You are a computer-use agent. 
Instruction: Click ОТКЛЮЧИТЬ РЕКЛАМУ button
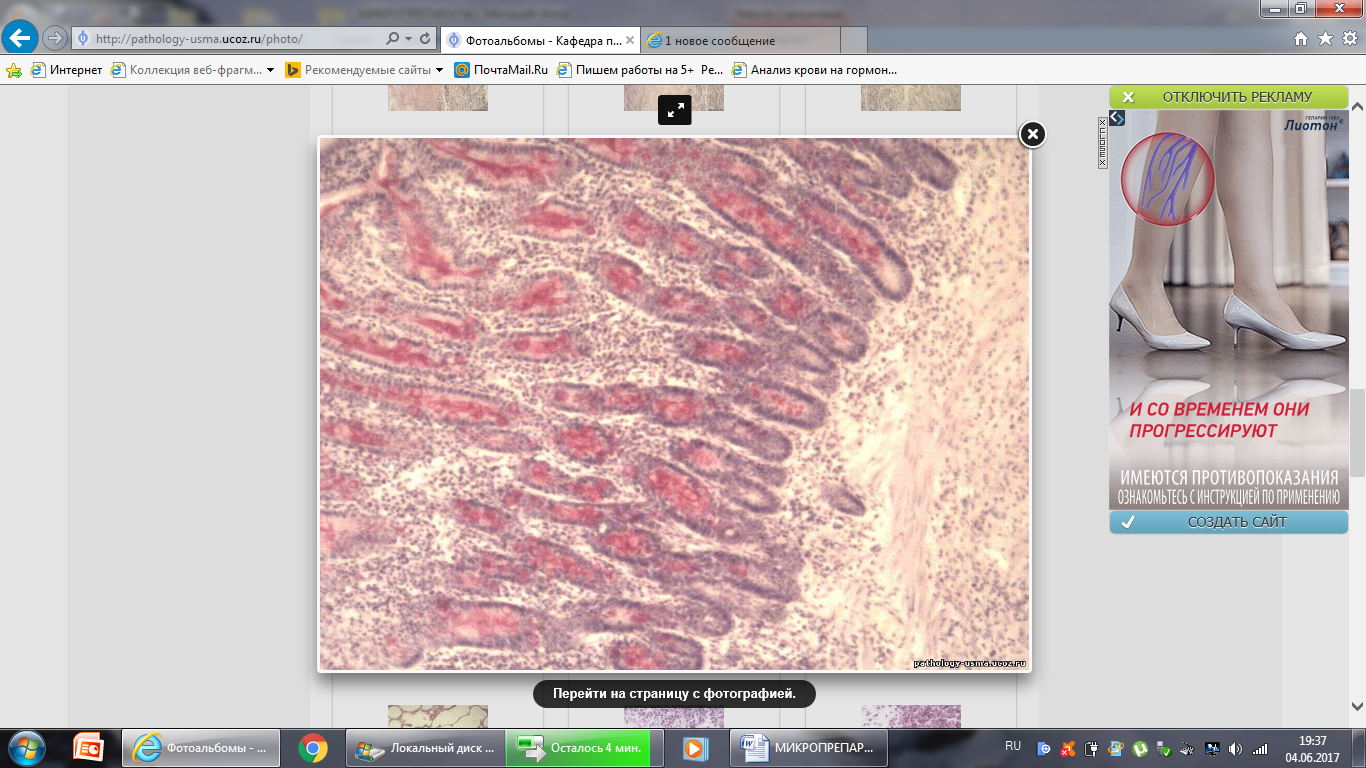[x=1228, y=97]
